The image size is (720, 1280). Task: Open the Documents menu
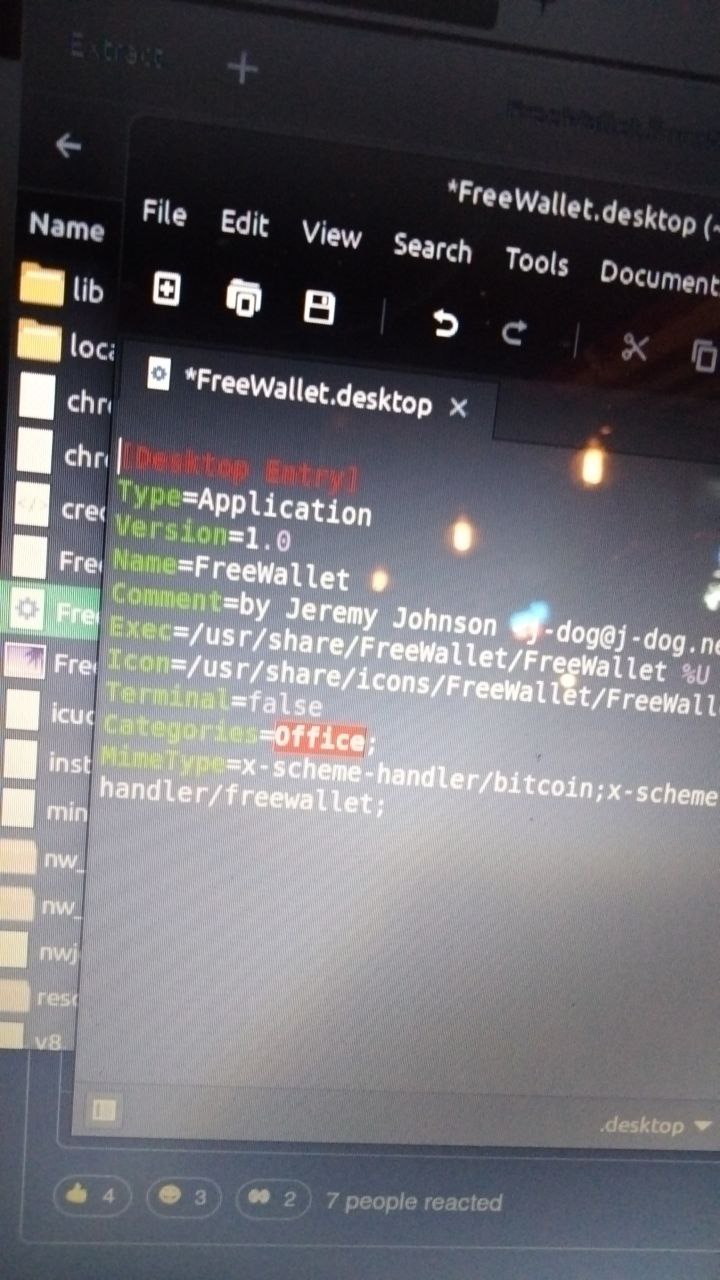click(660, 275)
